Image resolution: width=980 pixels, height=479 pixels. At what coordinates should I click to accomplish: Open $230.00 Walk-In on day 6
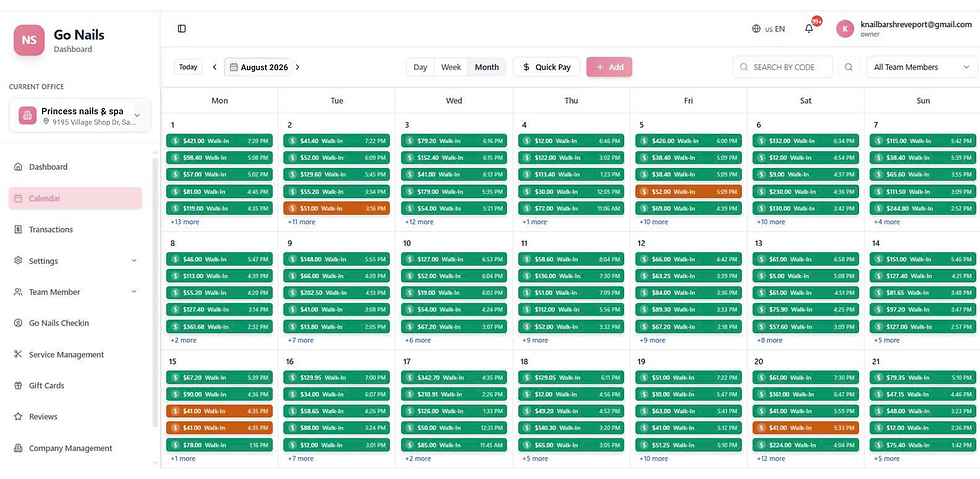(x=806, y=191)
